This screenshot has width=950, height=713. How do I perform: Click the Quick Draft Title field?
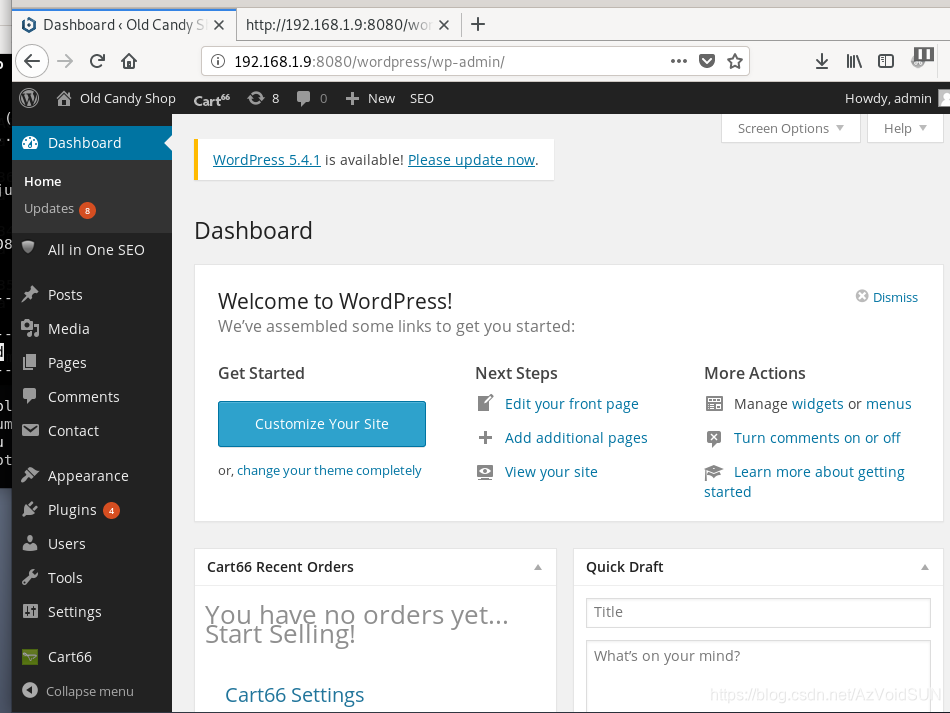tap(758, 612)
